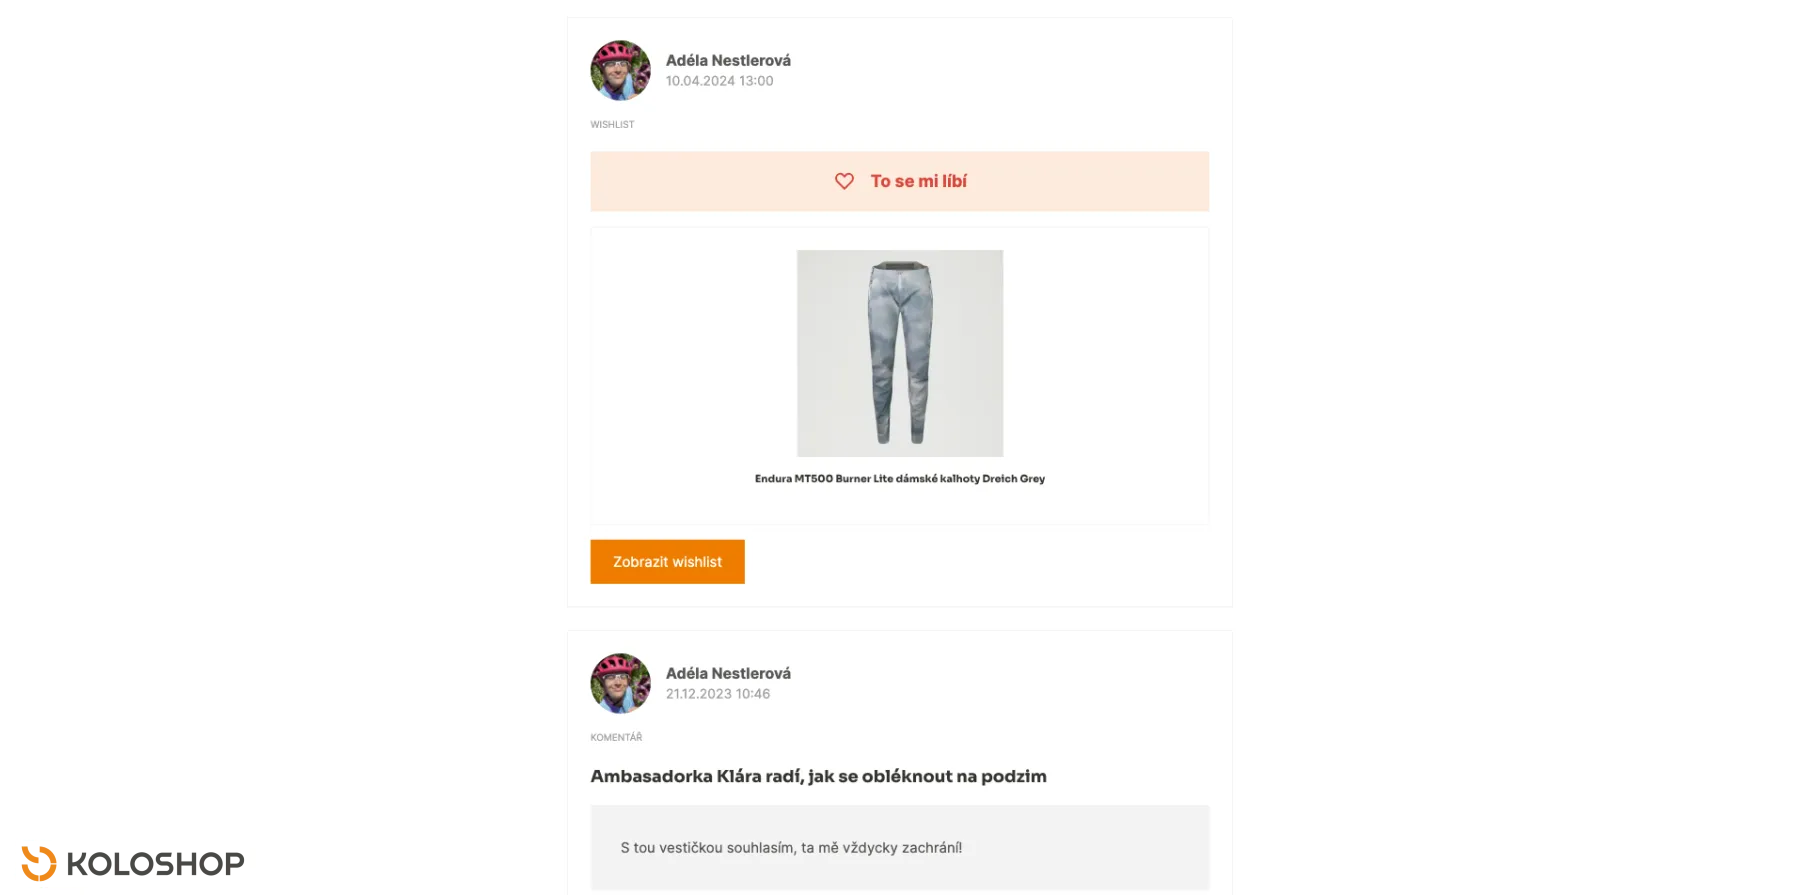Click the 21.12.2023 10:46 timestamp

click(718, 694)
